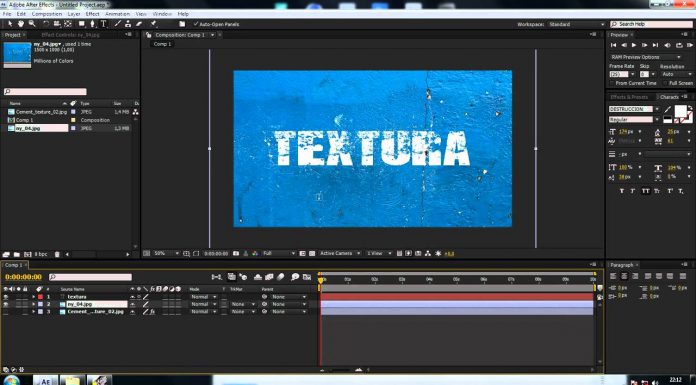Toggle loop option in Preview panel

[679, 45]
